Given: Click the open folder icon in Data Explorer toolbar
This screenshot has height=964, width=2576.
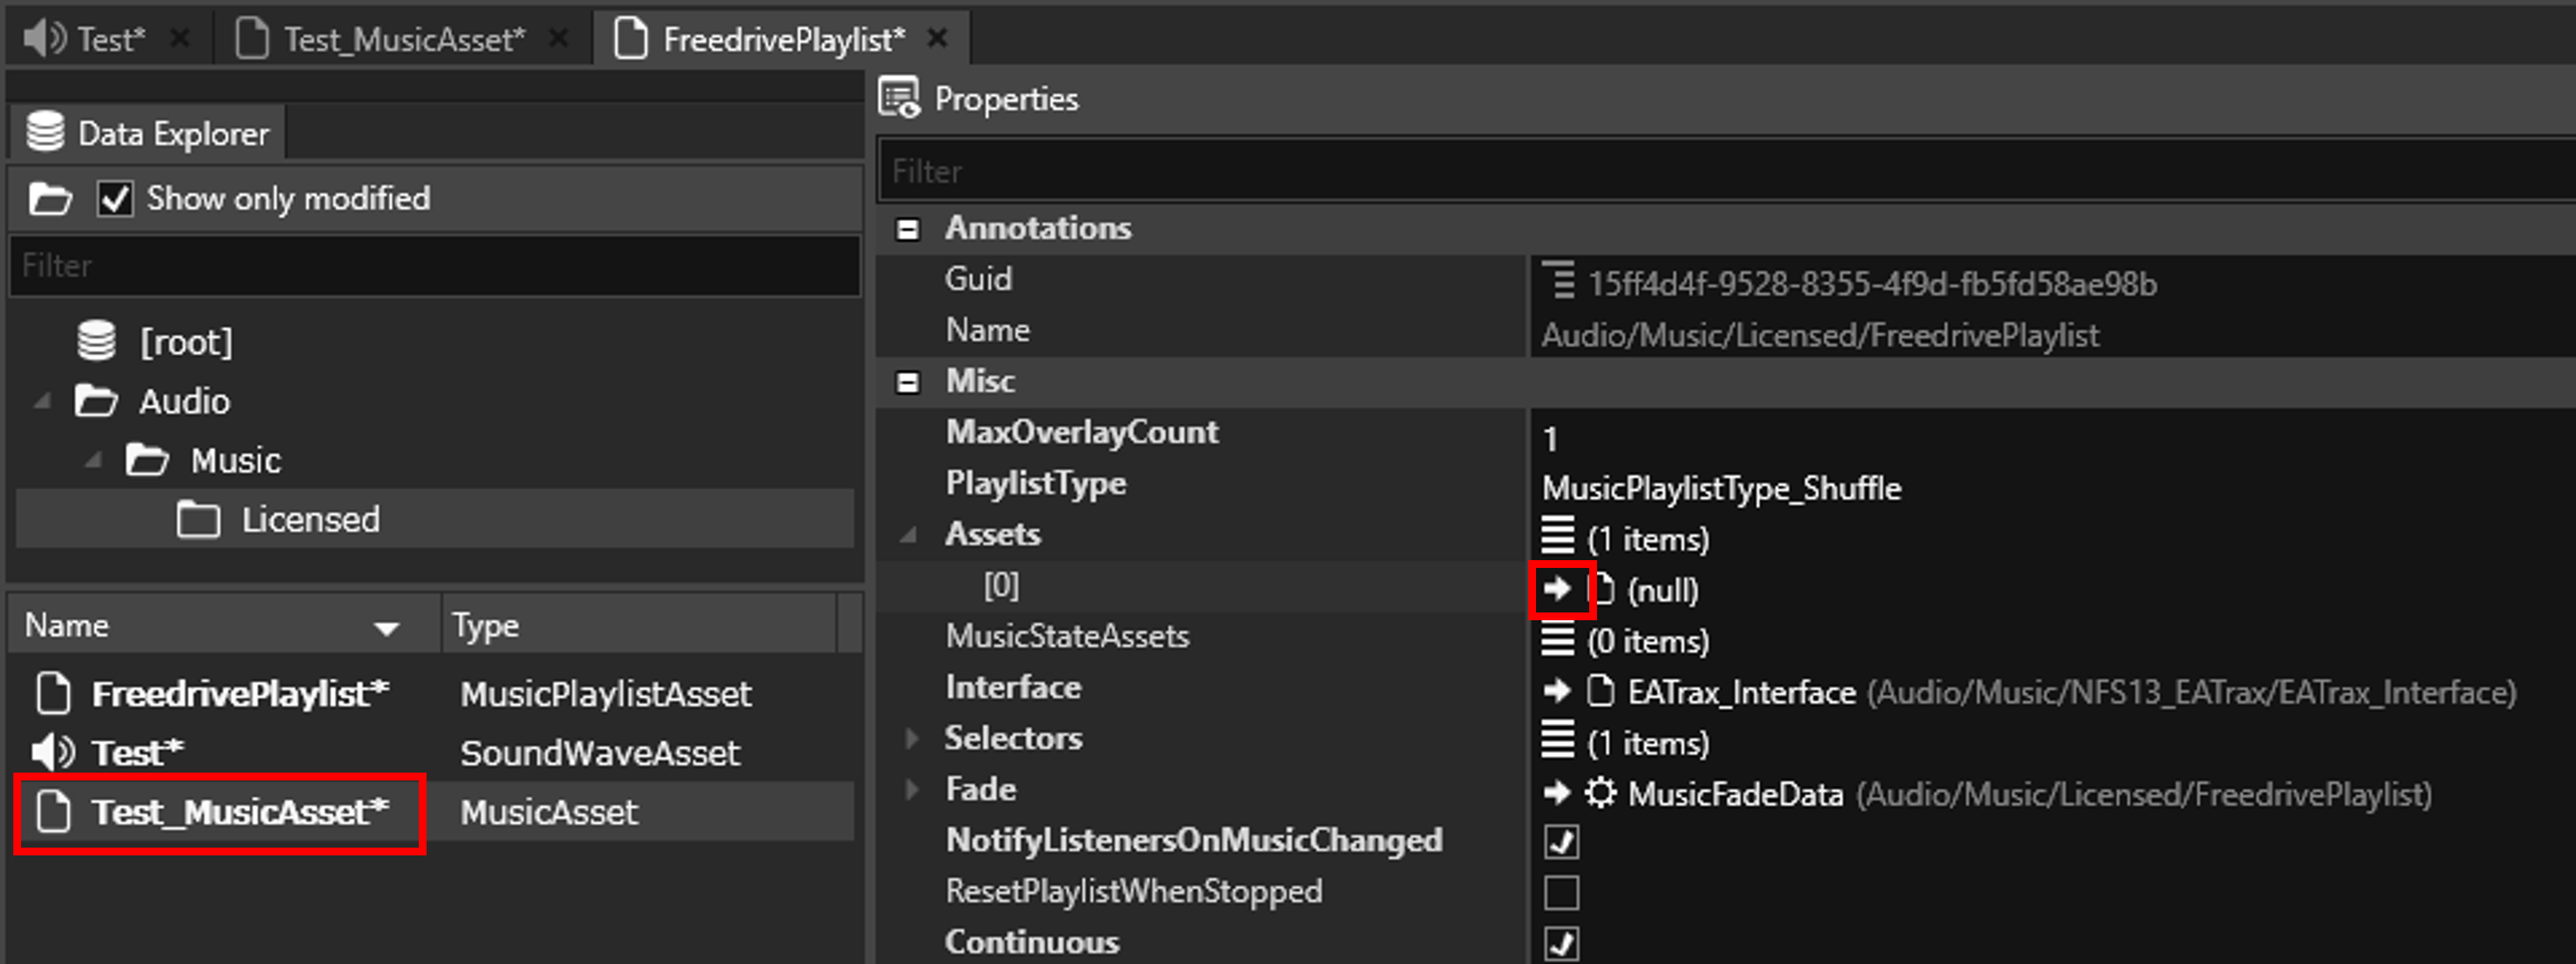Looking at the screenshot, I should click(50, 199).
